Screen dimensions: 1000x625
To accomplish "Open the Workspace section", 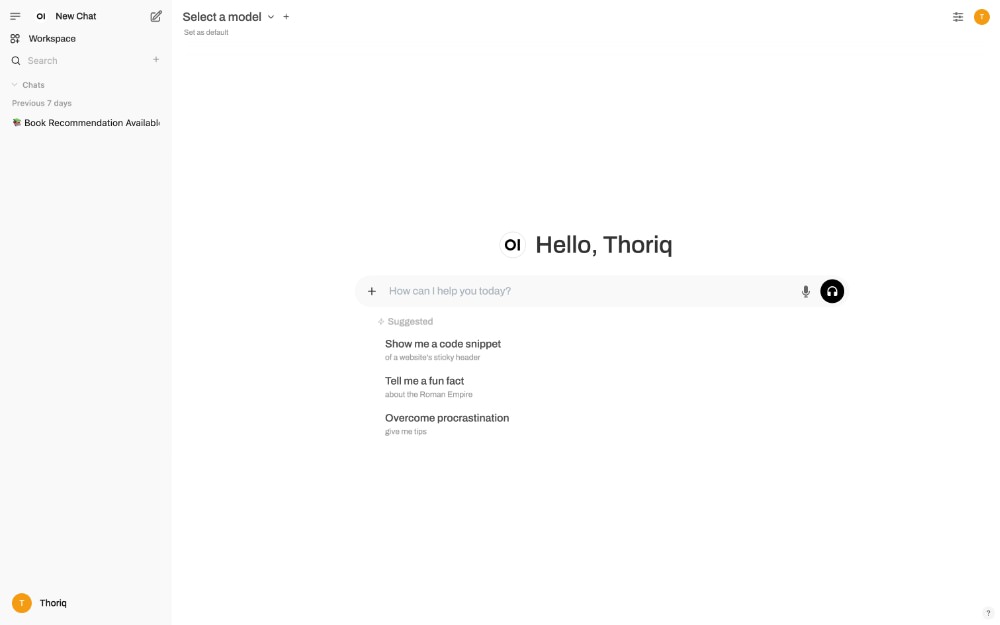I will tap(85, 38).
